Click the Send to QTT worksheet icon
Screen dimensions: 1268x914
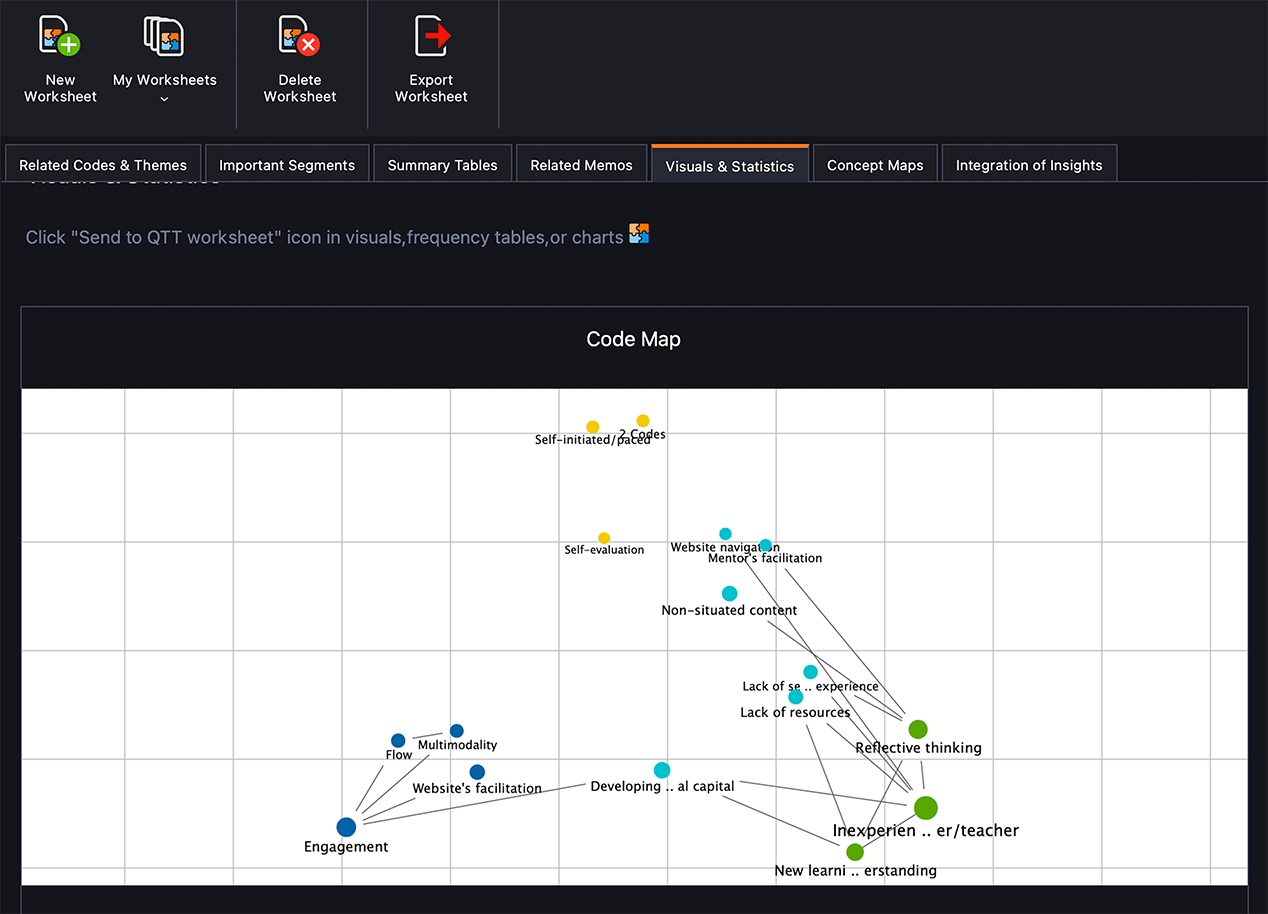click(639, 235)
